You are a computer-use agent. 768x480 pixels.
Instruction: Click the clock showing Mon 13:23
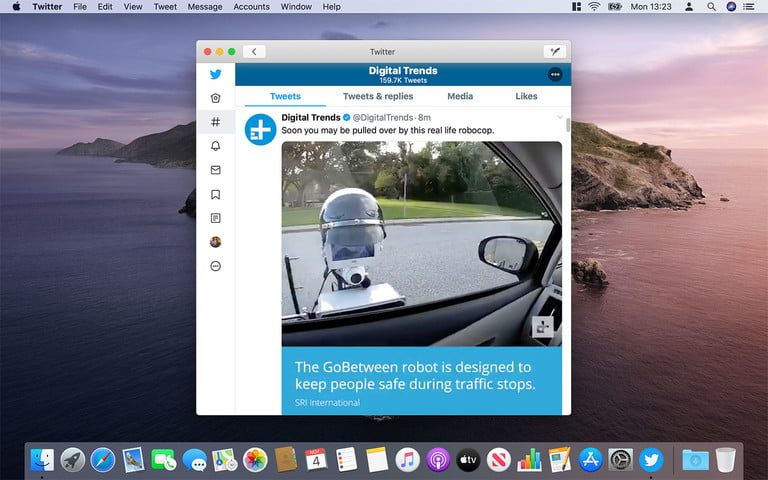(x=651, y=7)
